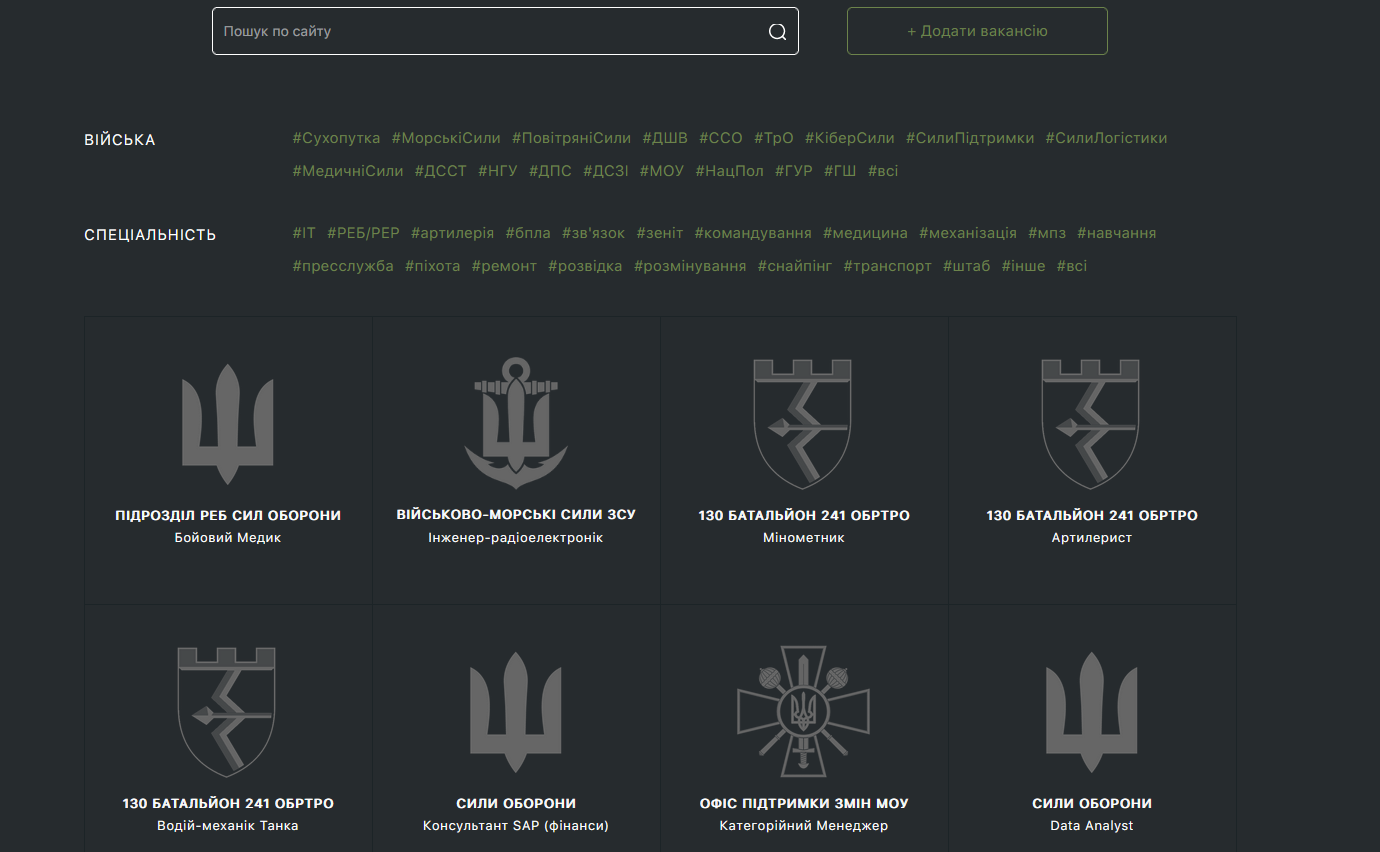Screen dimensions: 1380x852
Task: Select the shield emblem above Водій-механік Танка
Action: pyautogui.click(x=227, y=711)
